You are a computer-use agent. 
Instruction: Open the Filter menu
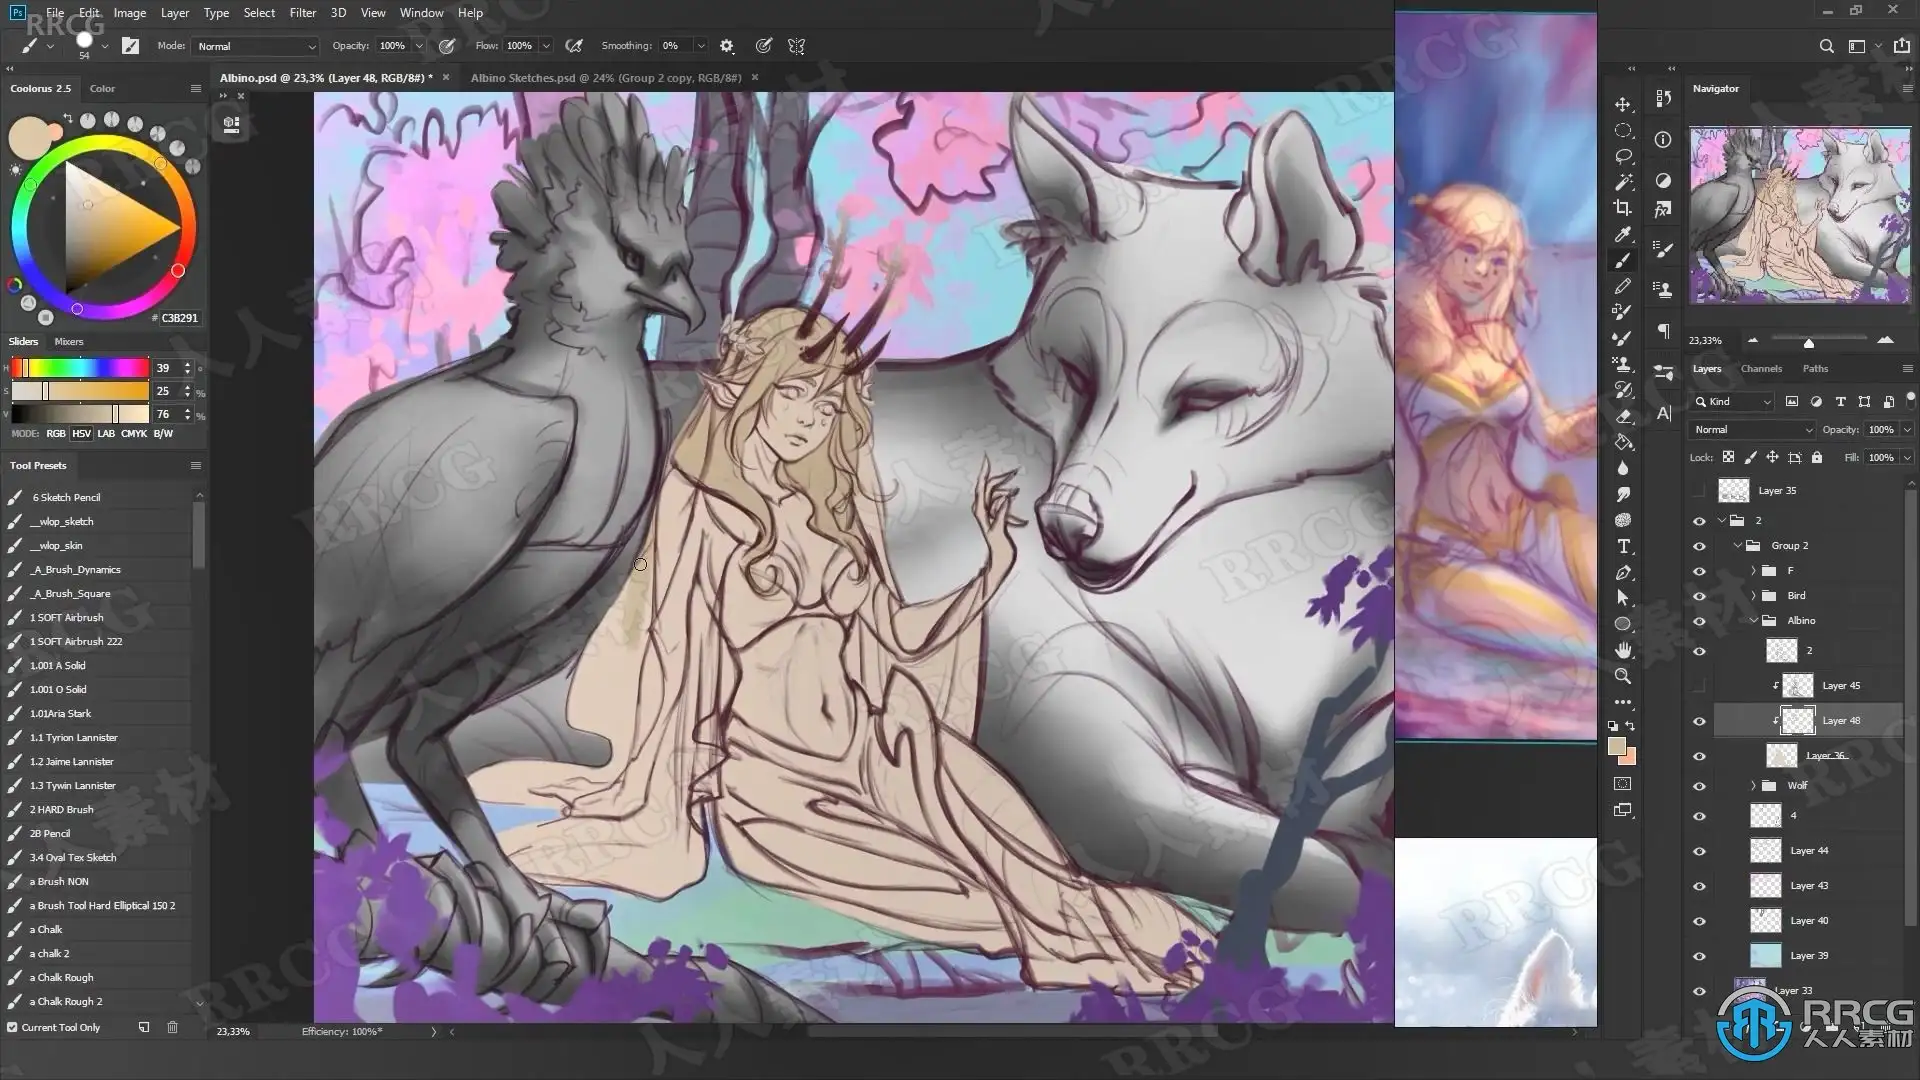302,13
